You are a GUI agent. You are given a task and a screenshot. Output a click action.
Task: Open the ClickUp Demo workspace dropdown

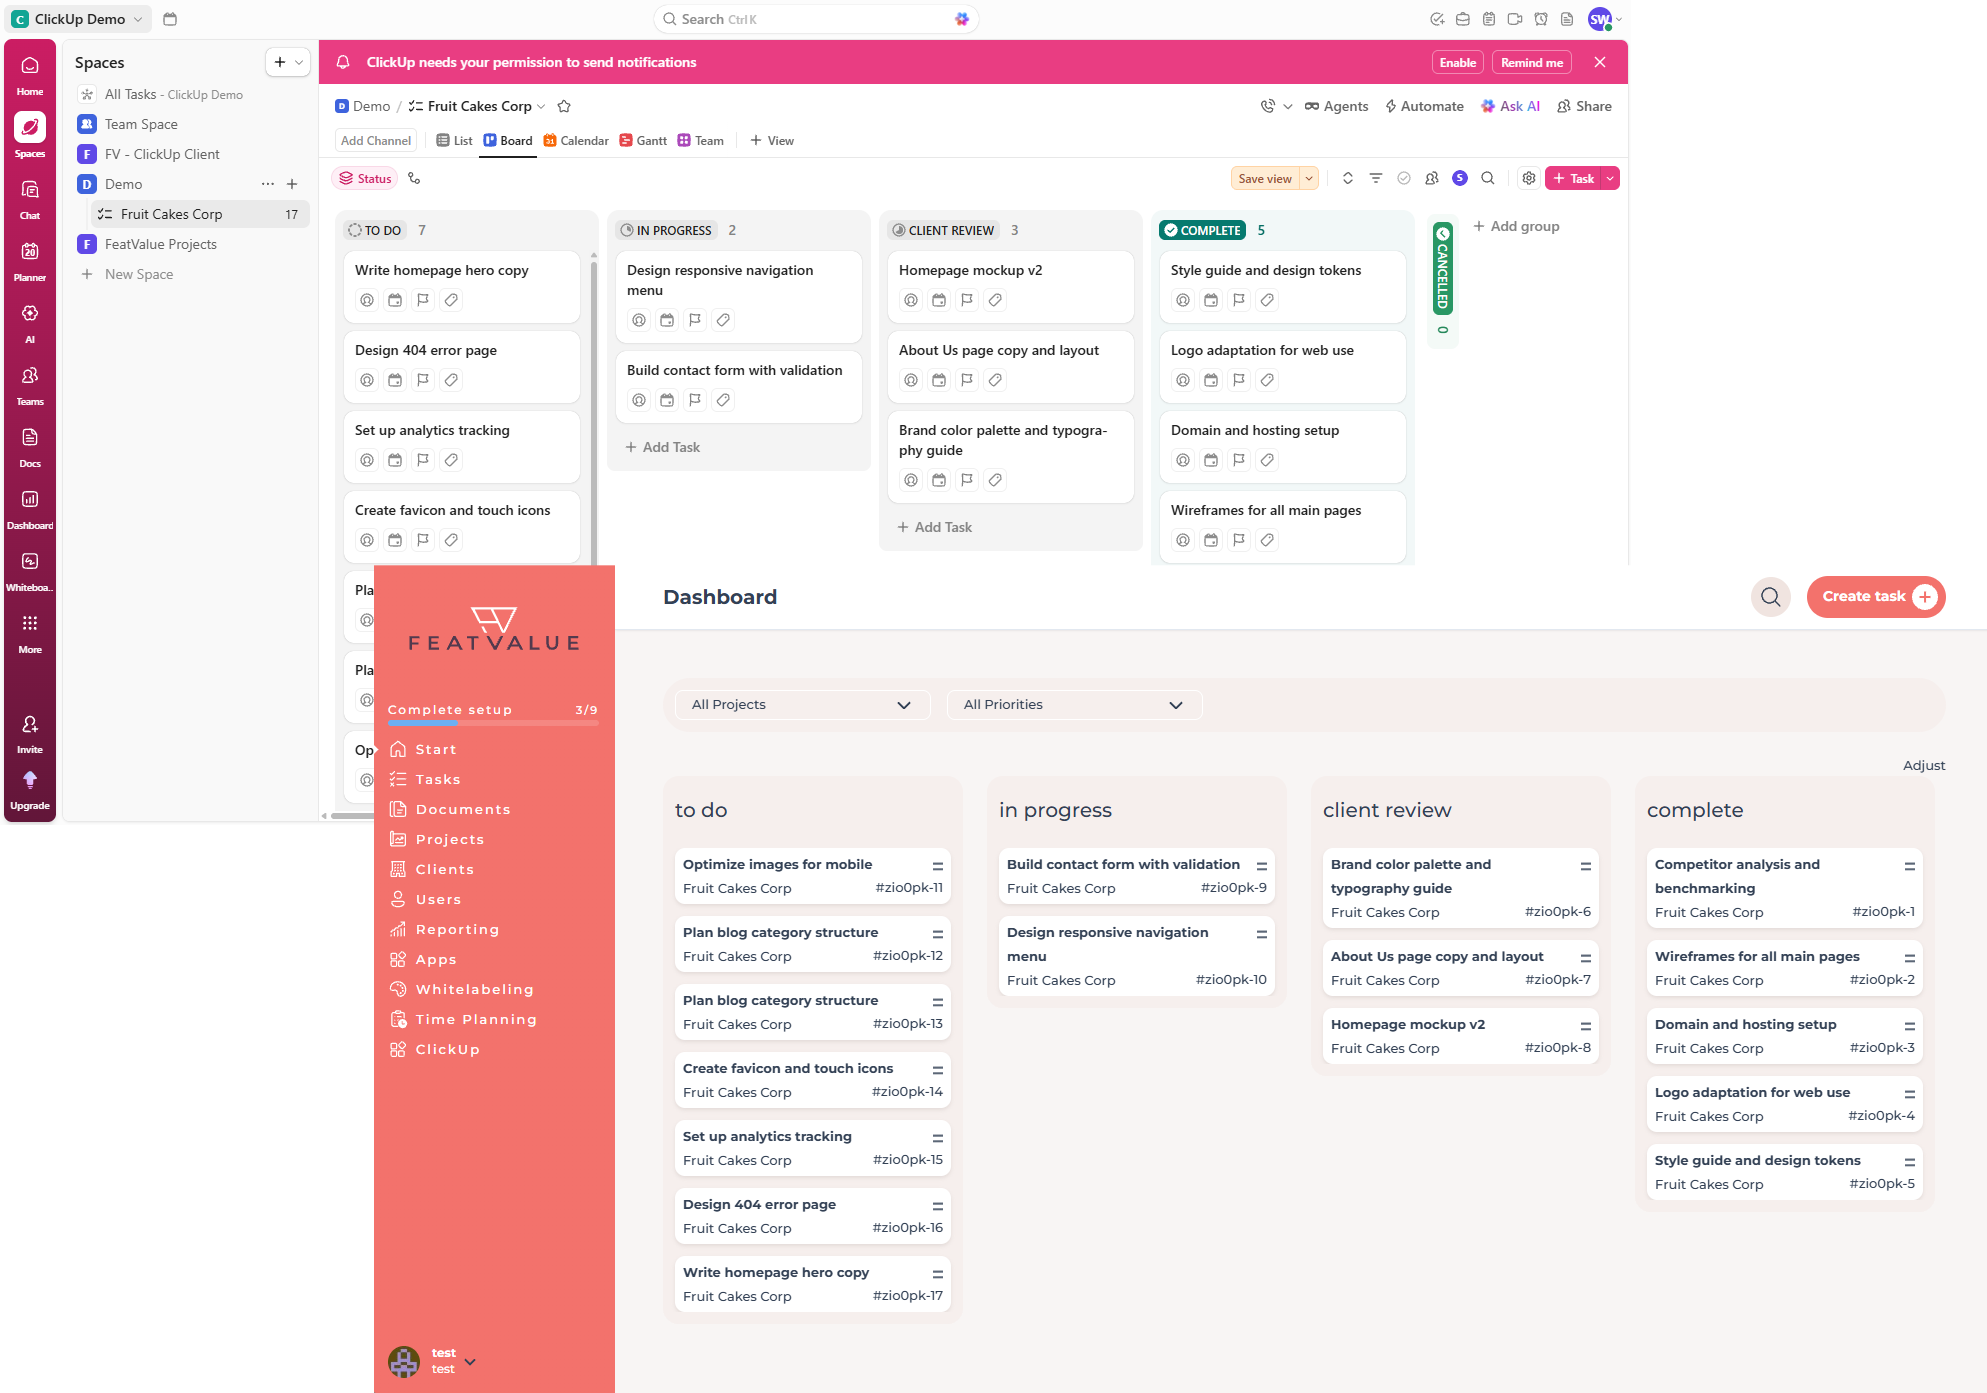click(x=80, y=19)
